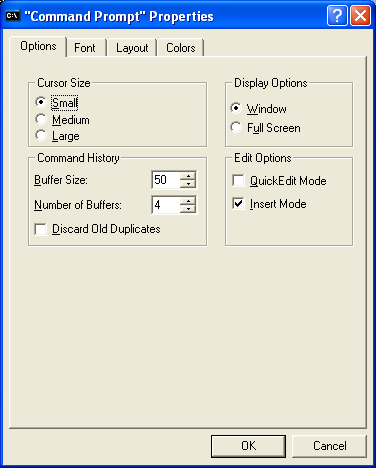Open the Colors tab
This screenshot has height=468, width=376.
click(181, 48)
